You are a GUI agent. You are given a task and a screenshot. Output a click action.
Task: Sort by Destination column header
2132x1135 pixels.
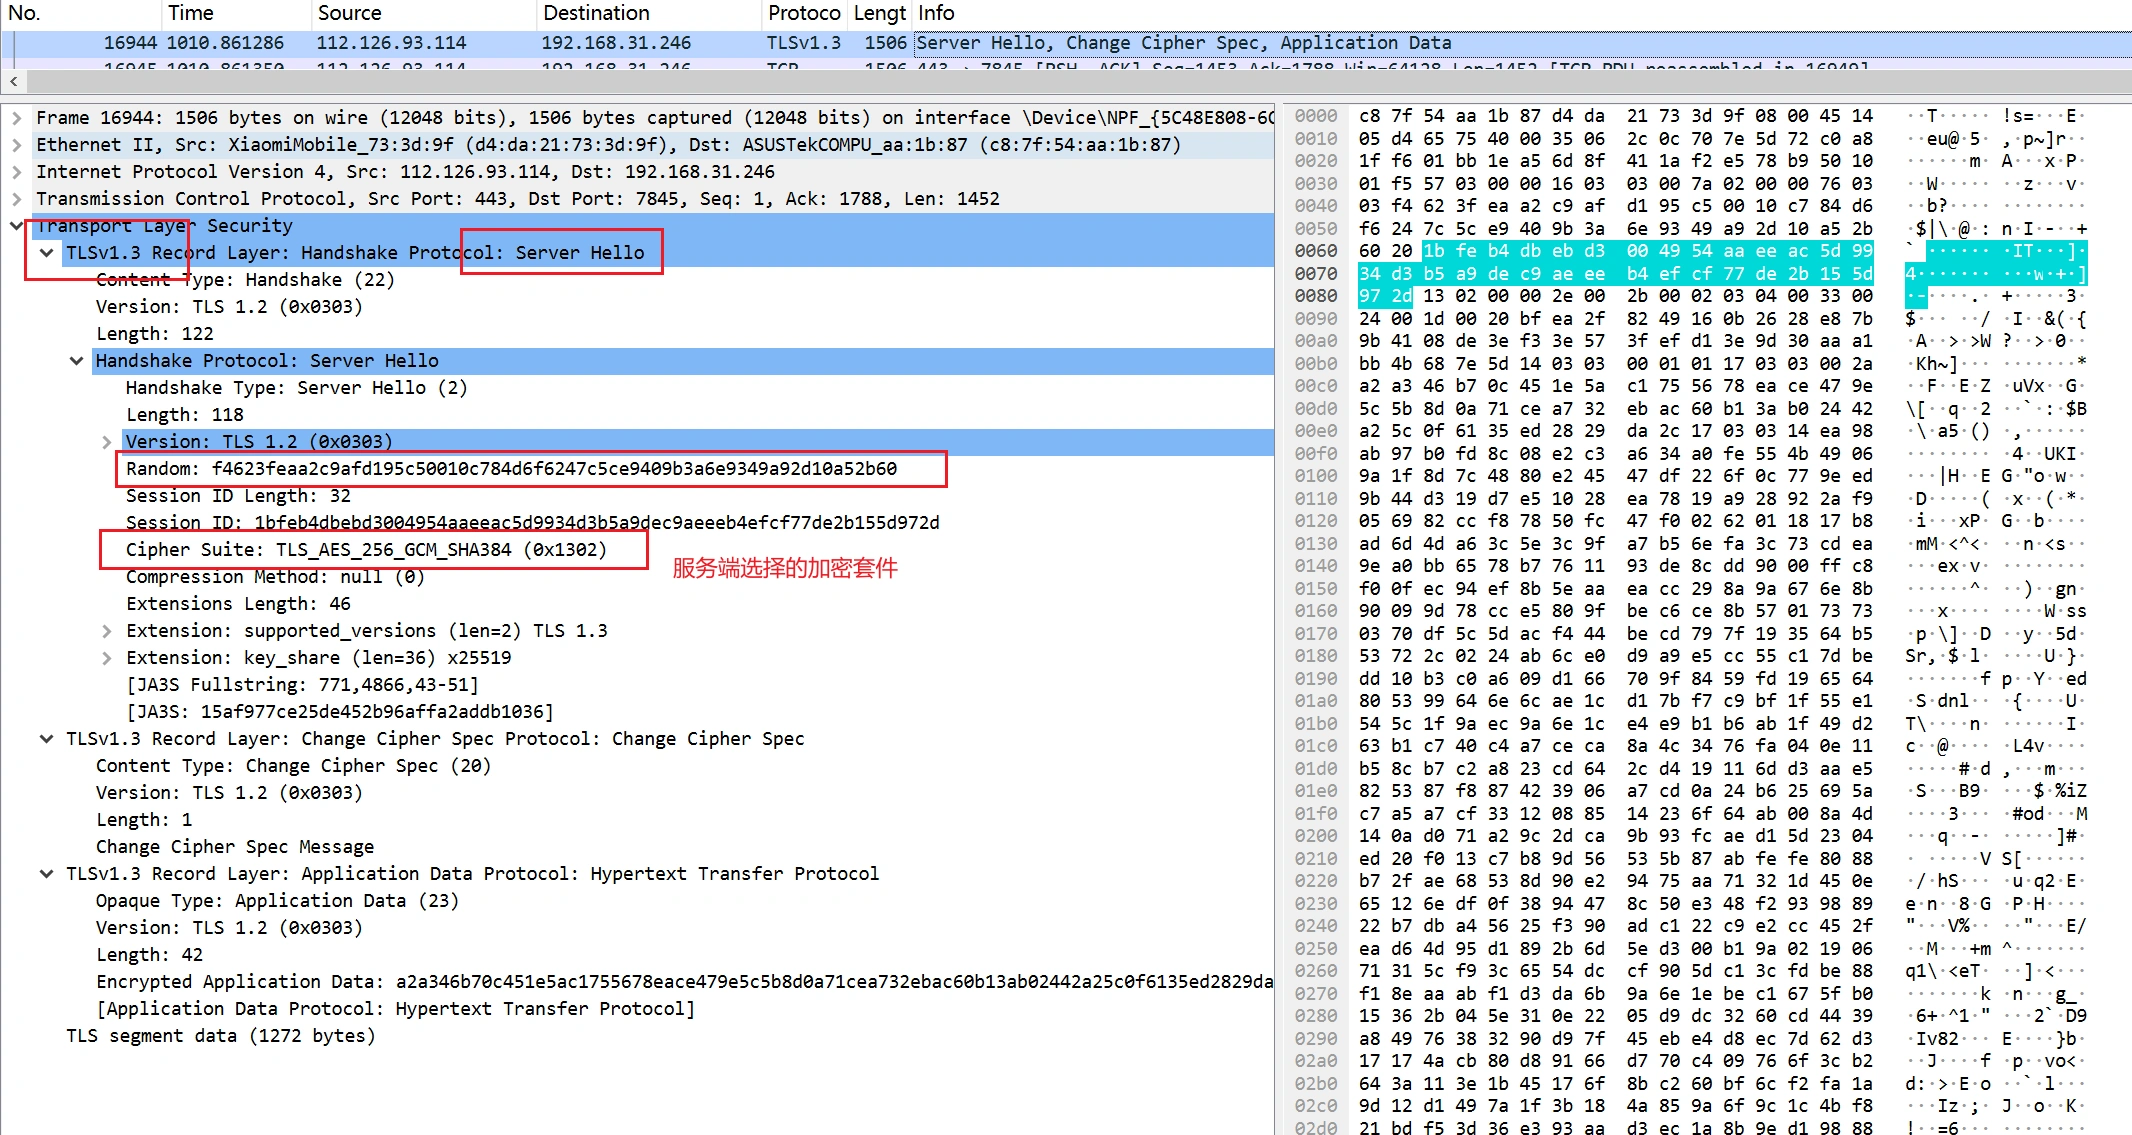[x=596, y=13]
